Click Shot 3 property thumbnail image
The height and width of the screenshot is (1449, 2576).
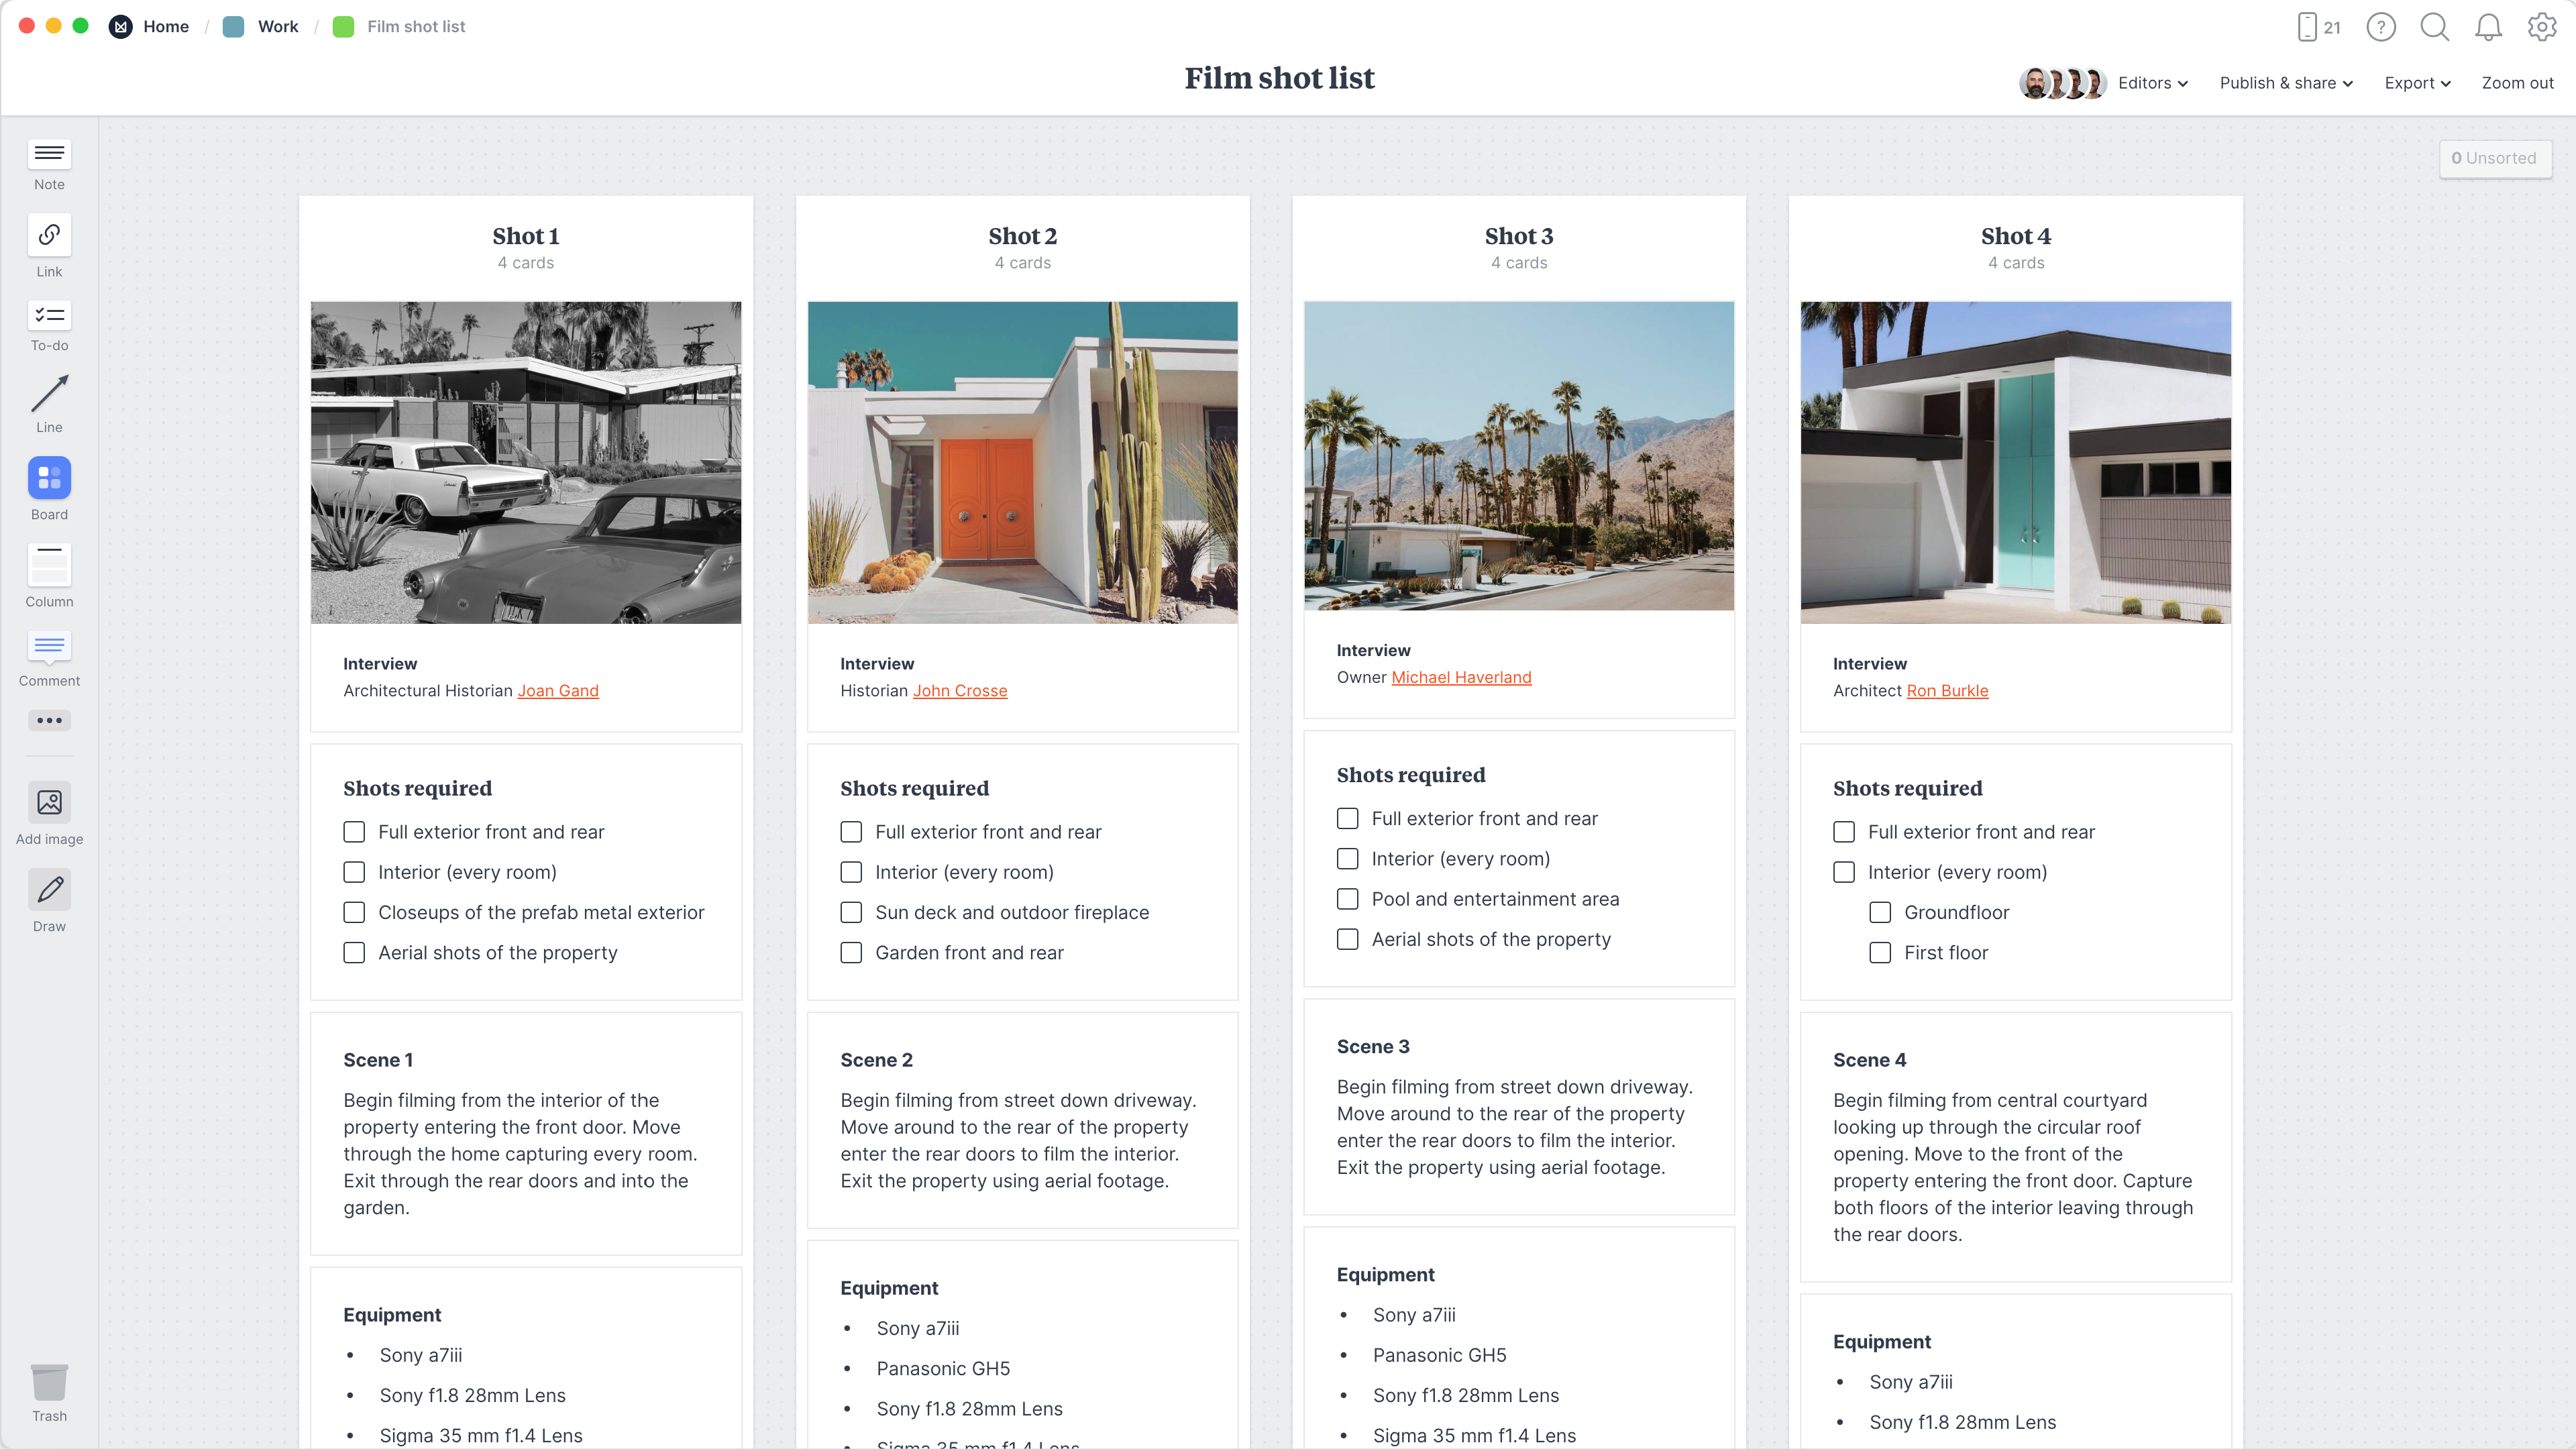pyautogui.click(x=1518, y=455)
